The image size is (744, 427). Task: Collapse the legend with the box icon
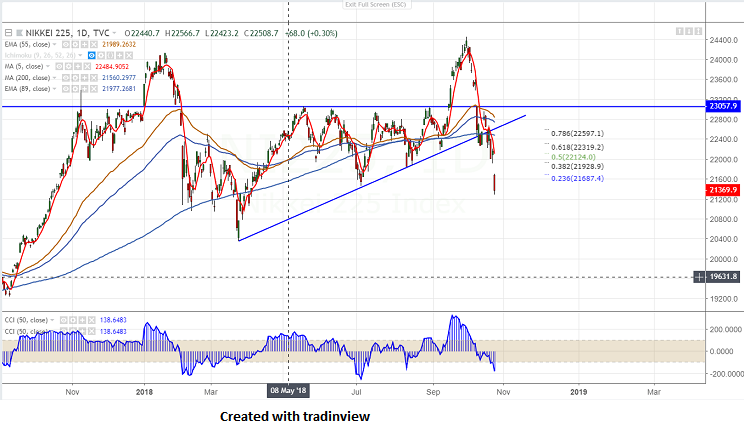(x=8, y=33)
